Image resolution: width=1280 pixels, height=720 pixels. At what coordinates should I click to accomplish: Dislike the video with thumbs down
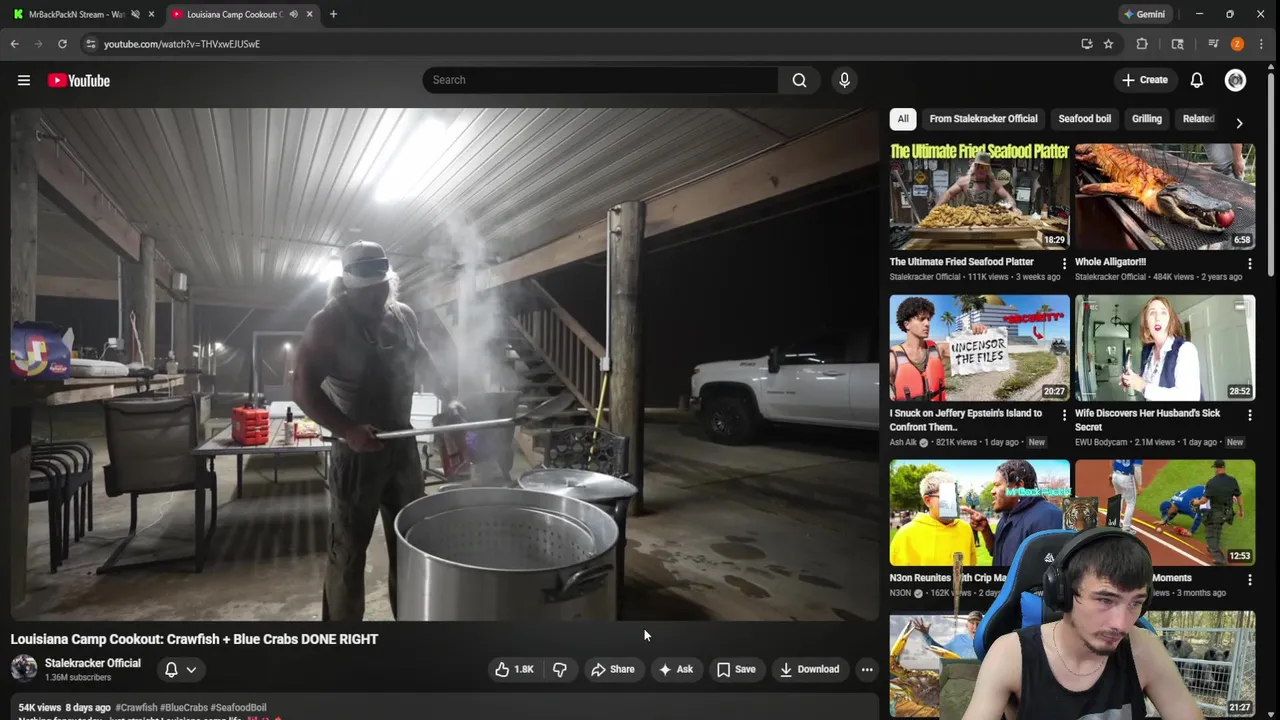pyautogui.click(x=559, y=669)
